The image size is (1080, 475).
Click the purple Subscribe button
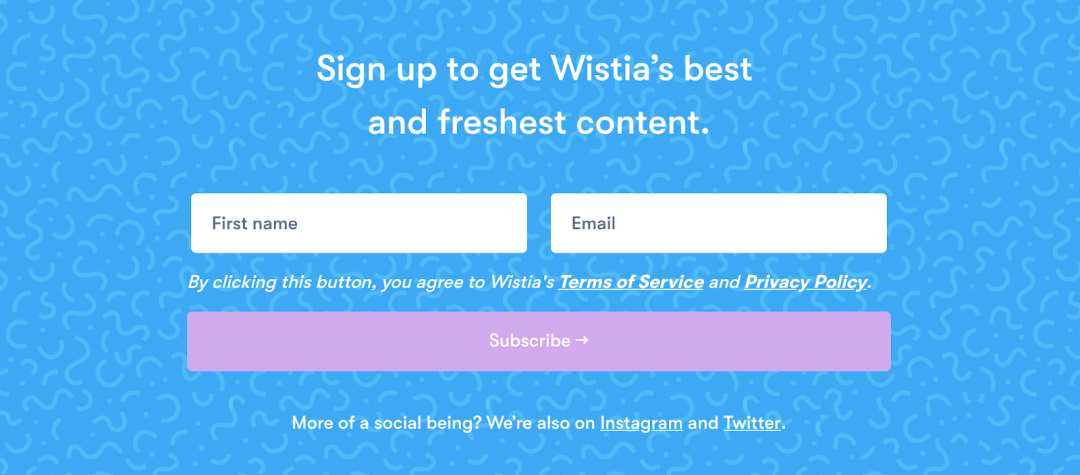click(x=539, y=341)
